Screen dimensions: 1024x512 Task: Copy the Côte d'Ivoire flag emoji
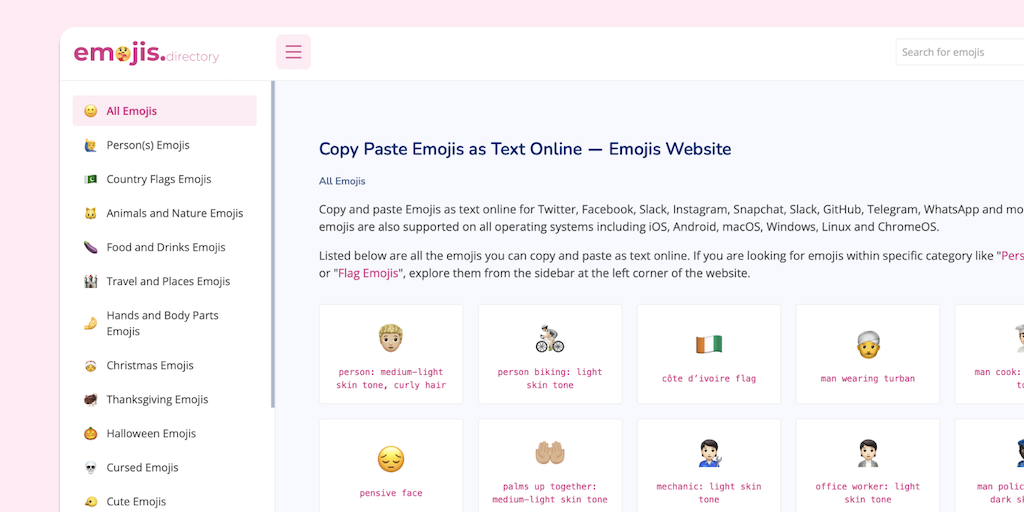point(709,344)
